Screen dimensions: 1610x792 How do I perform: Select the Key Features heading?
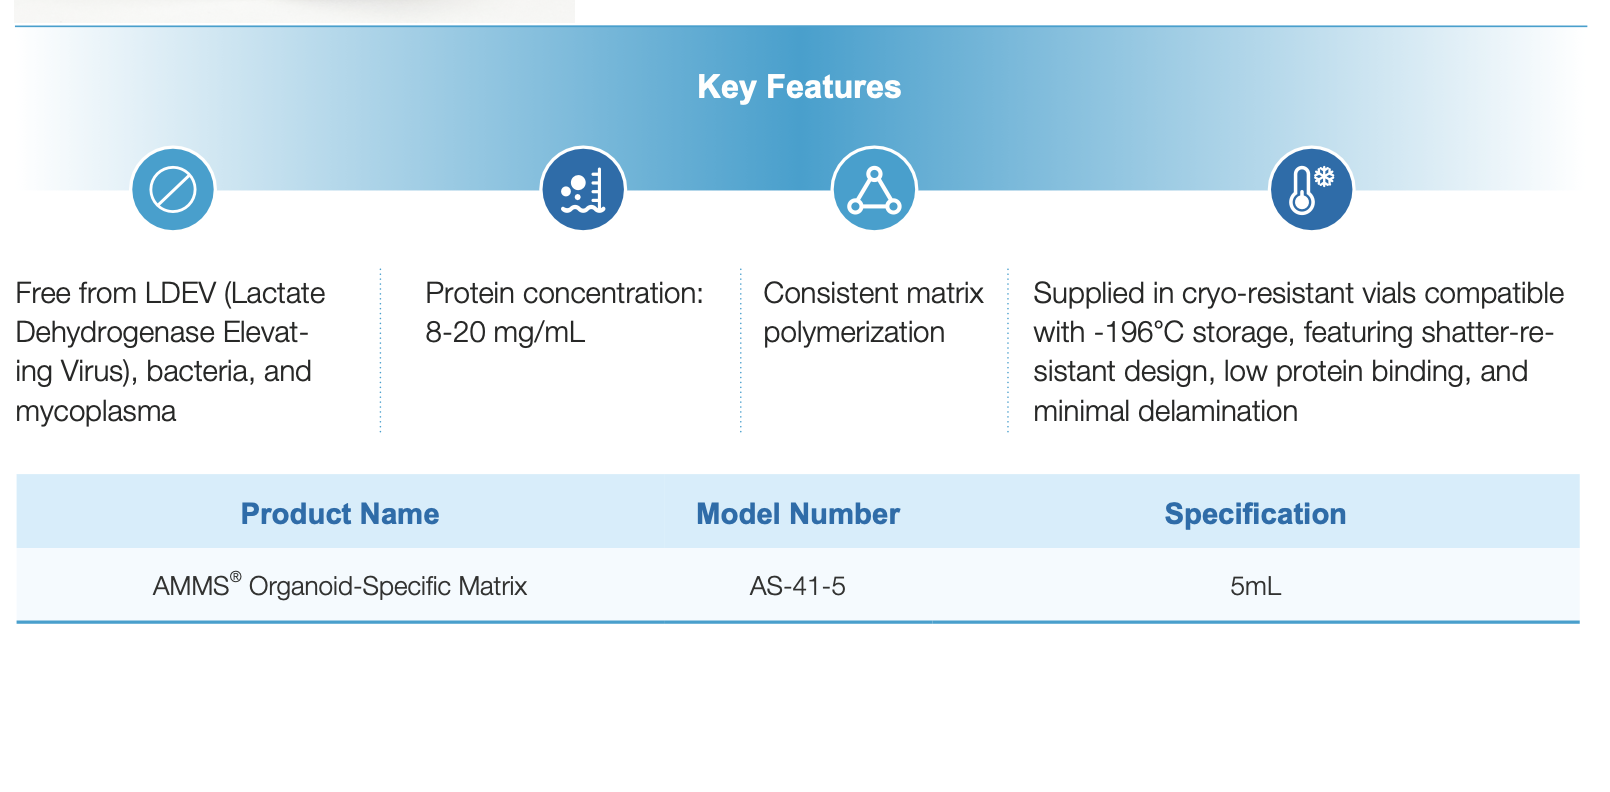coord(799,87)
